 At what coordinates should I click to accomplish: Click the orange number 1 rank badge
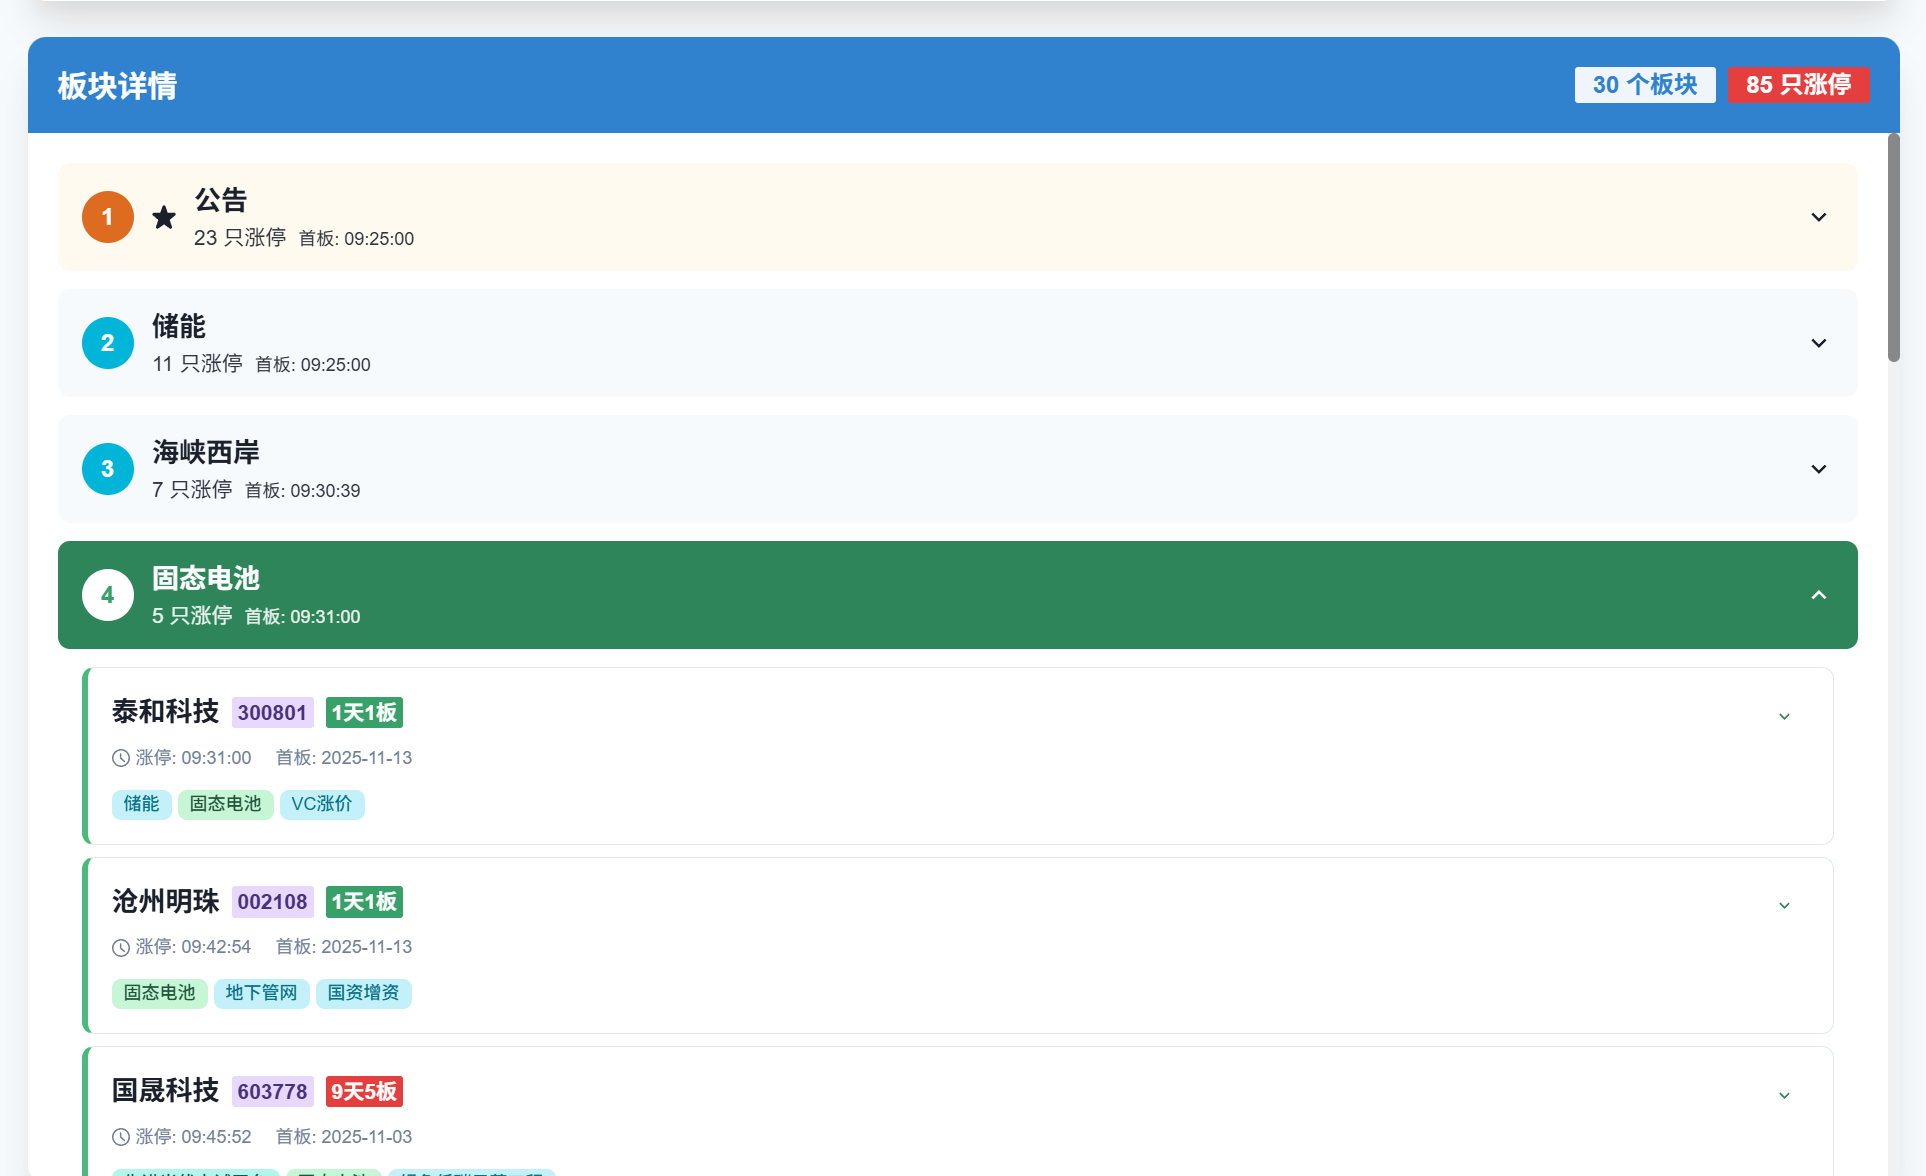pyautogui.click(x=108, y=217)
